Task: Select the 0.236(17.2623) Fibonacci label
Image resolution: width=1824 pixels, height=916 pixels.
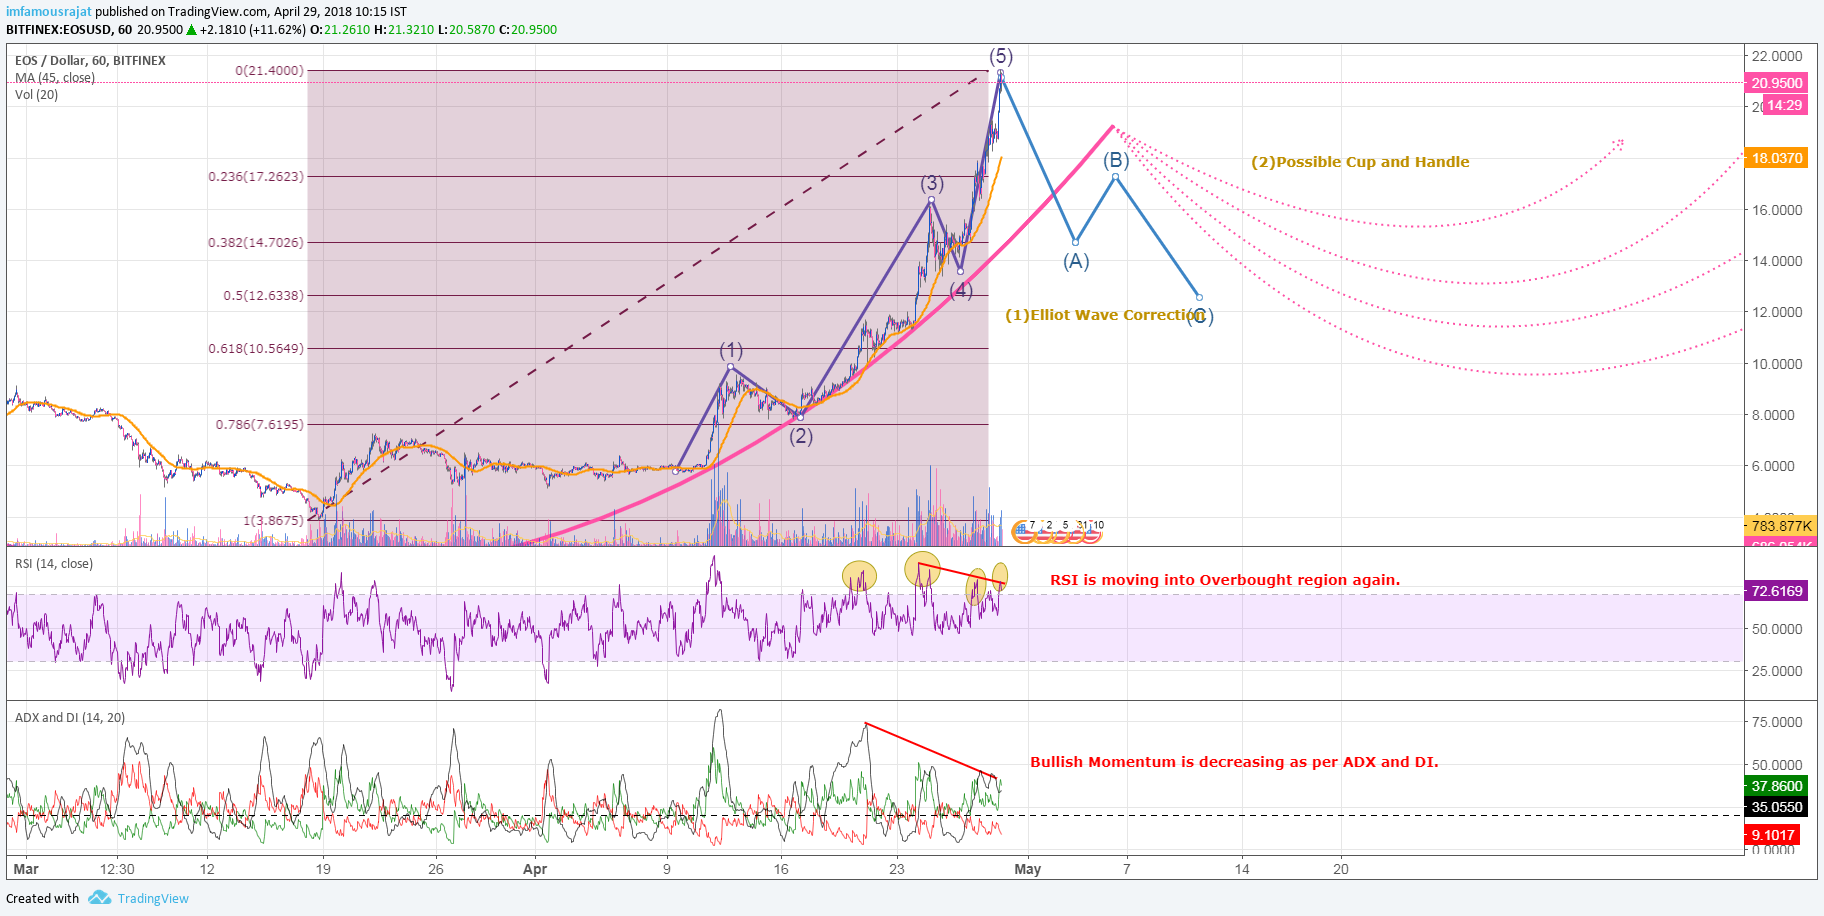Action: (x=256, y=177)
